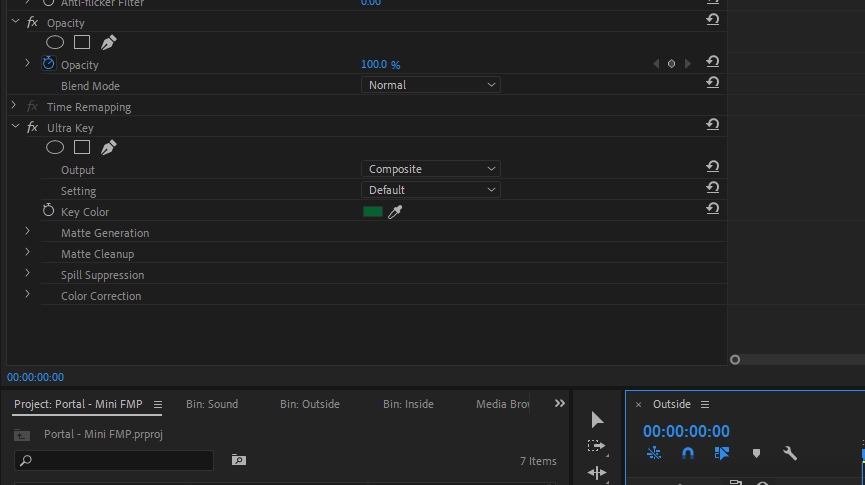865x485 pixels.
Task: Expand Matte Generation settings
Action: click(28, 231)
